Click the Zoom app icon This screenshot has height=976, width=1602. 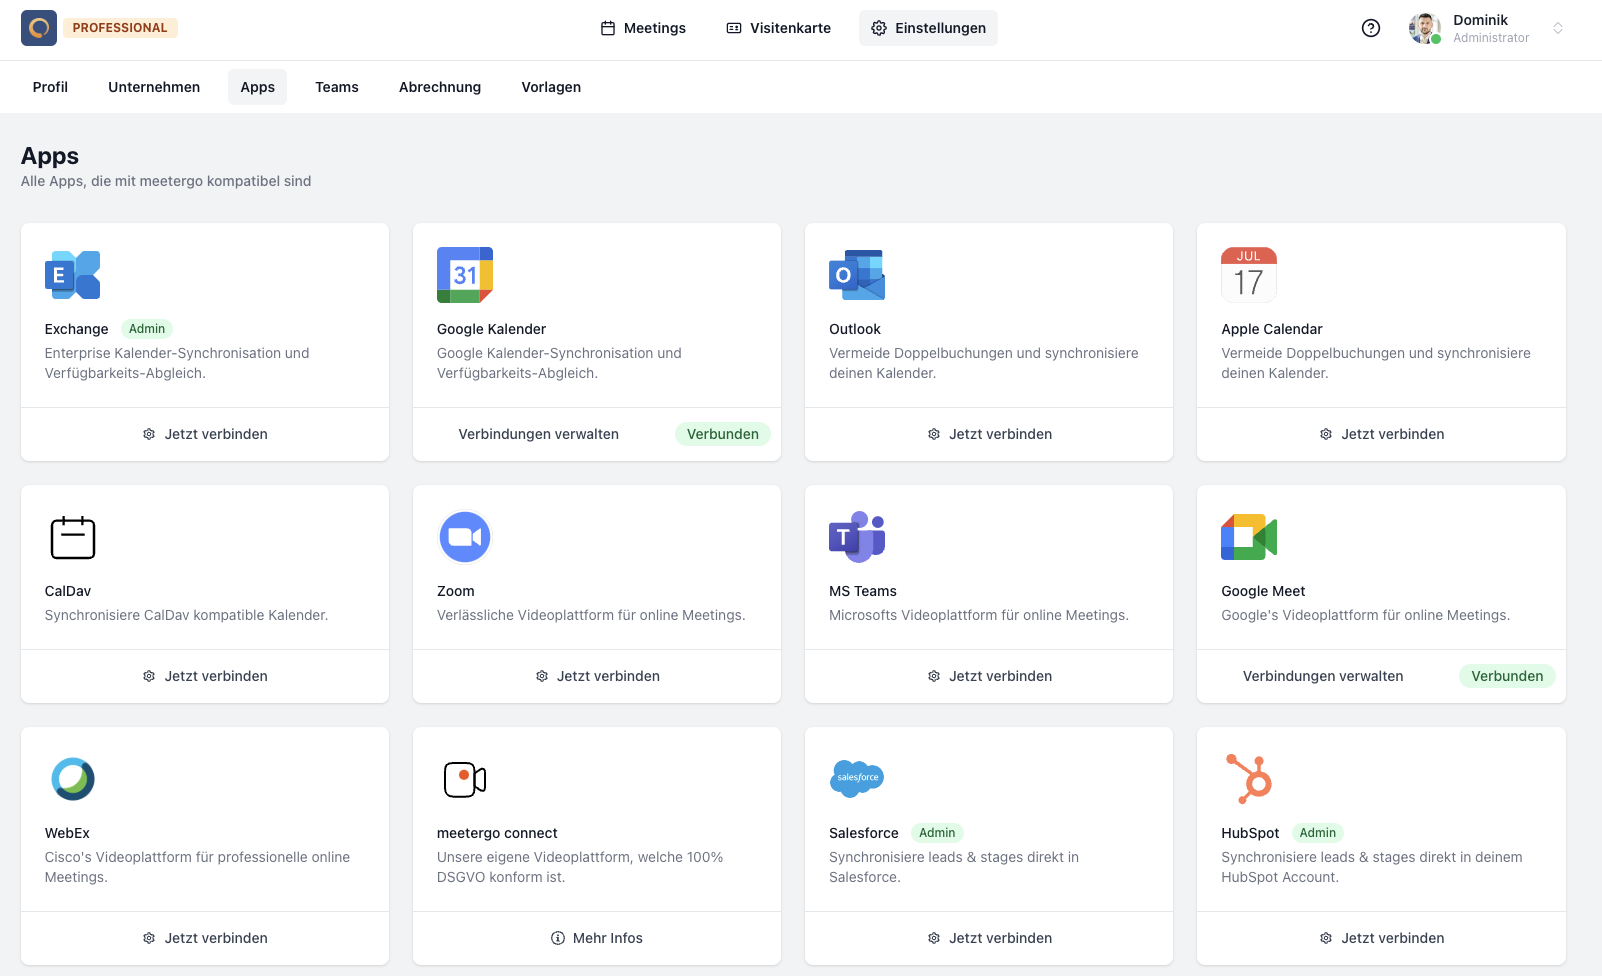pyautogui.click(x=465, y=537)
